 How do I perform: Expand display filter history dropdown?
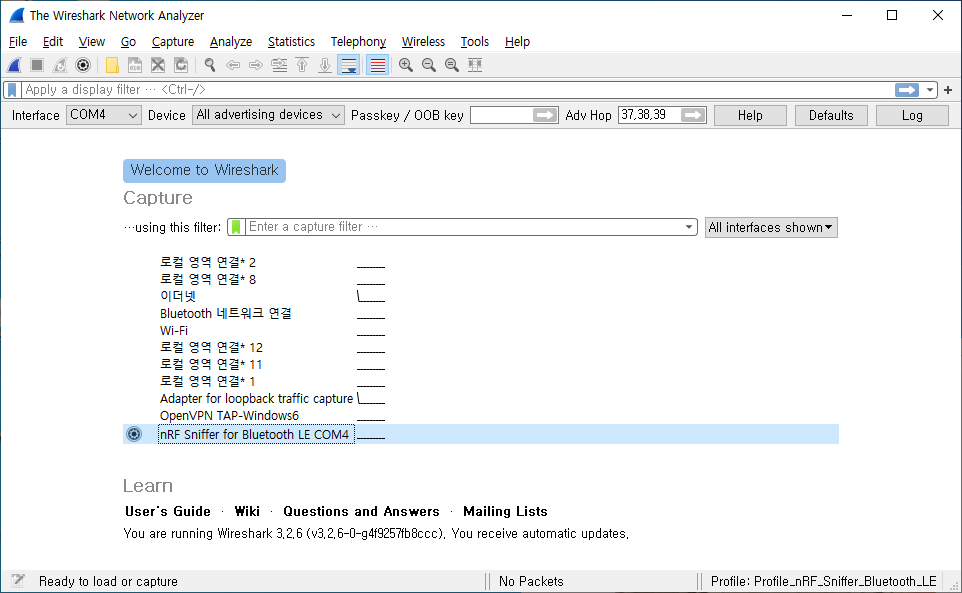tap(930, 90)
